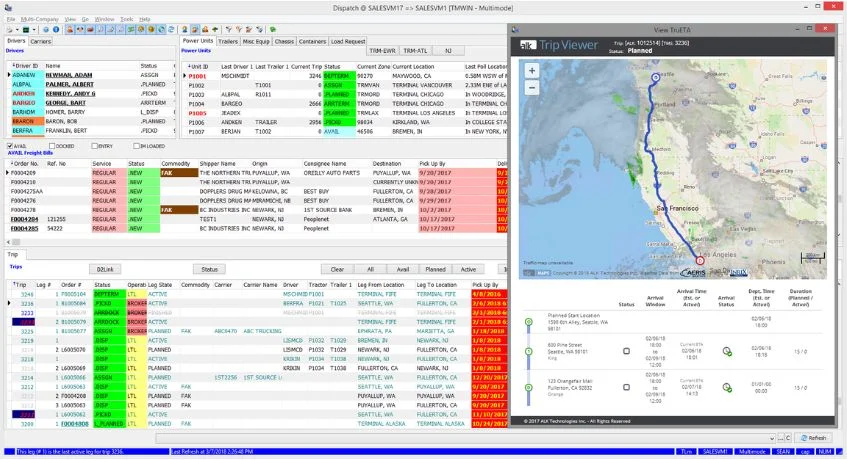The width and height of the screenshot is (847, 460).
Task: Open the bottom combo box dropdown arrow
Action: pyautogui.click(x=771, y=438)
